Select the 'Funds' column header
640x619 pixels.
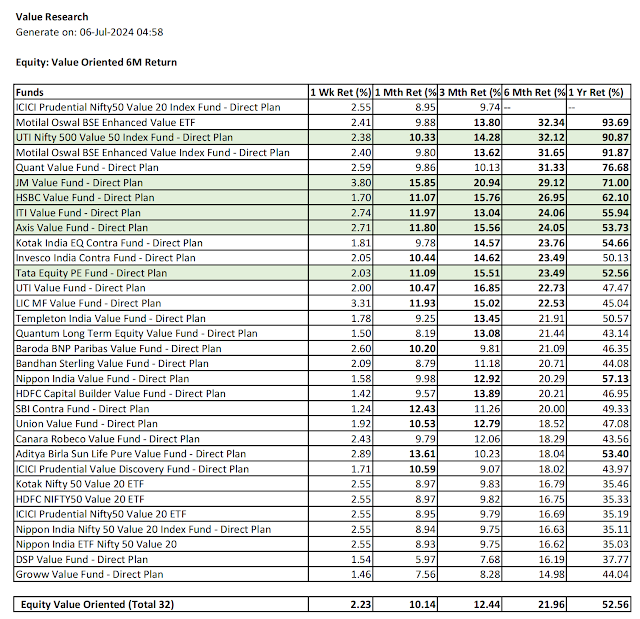(x=161, y=92)
